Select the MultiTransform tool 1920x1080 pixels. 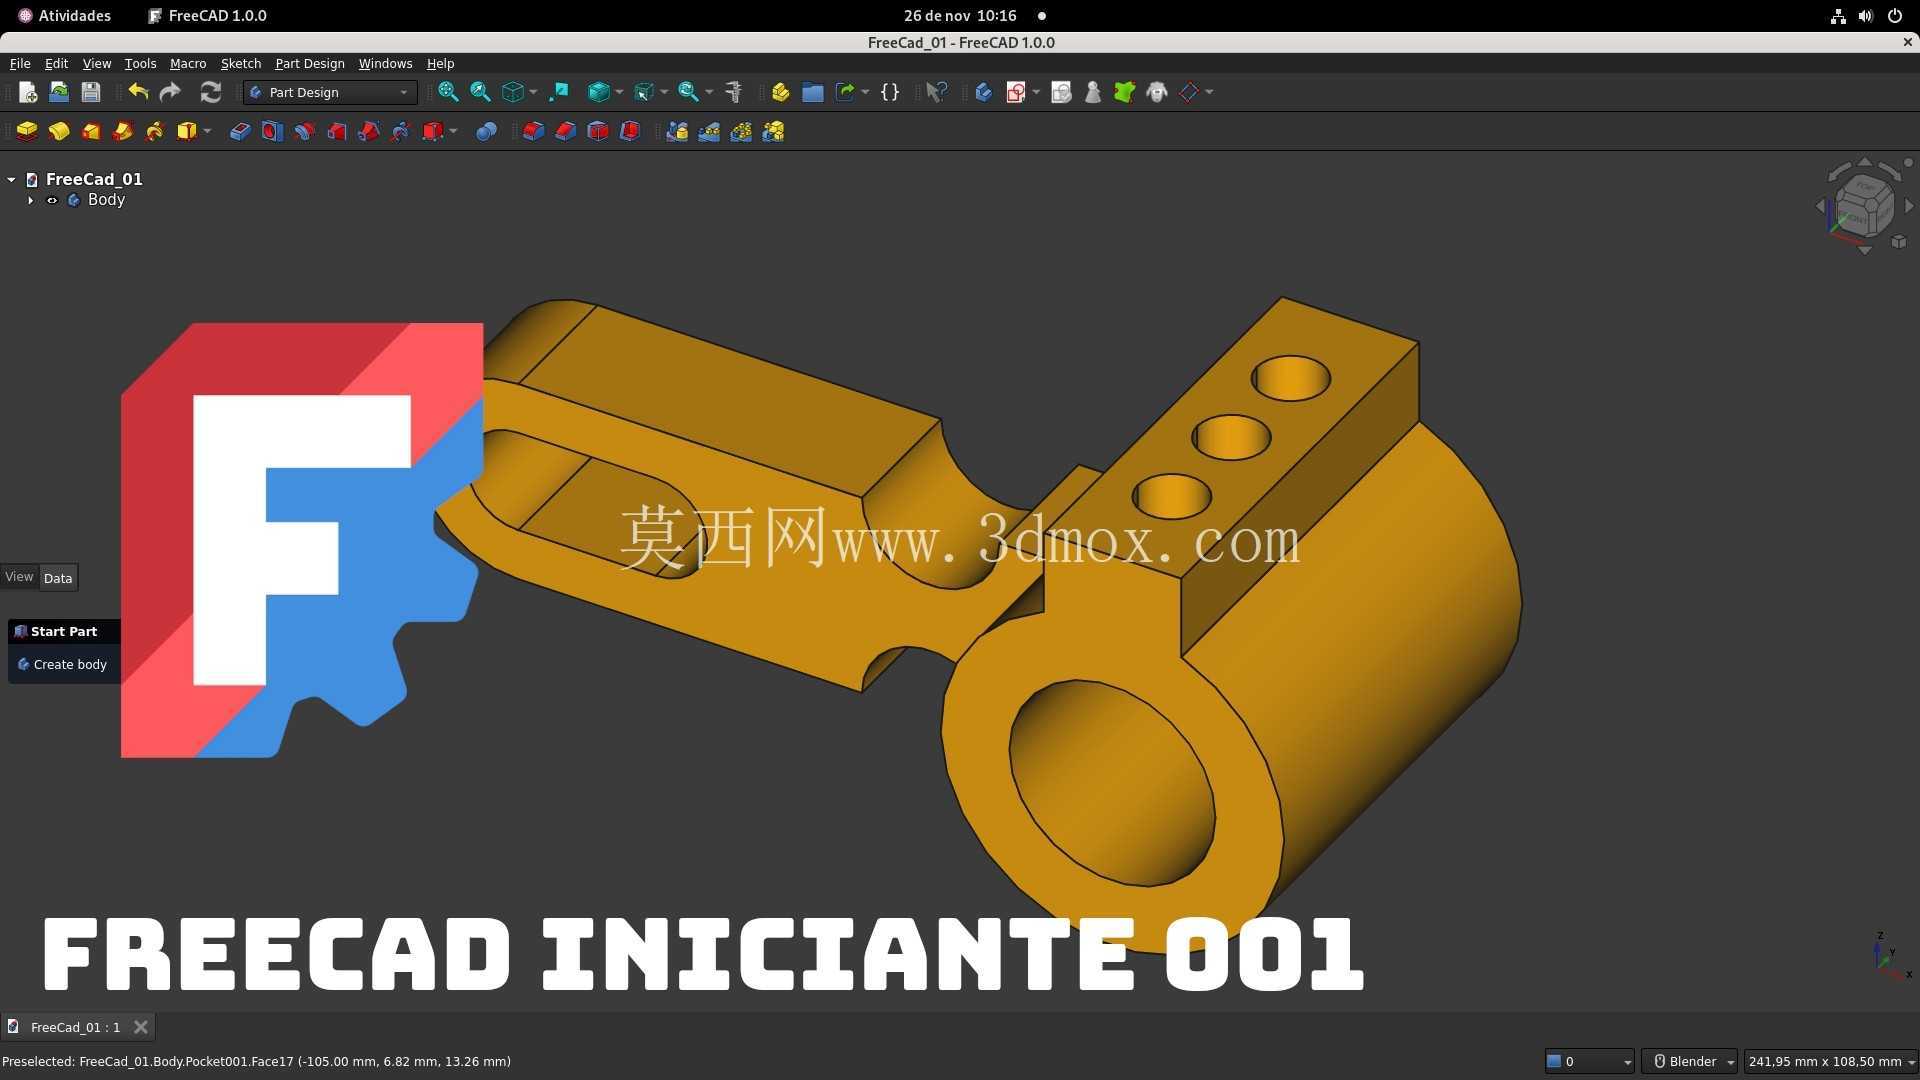773,131
